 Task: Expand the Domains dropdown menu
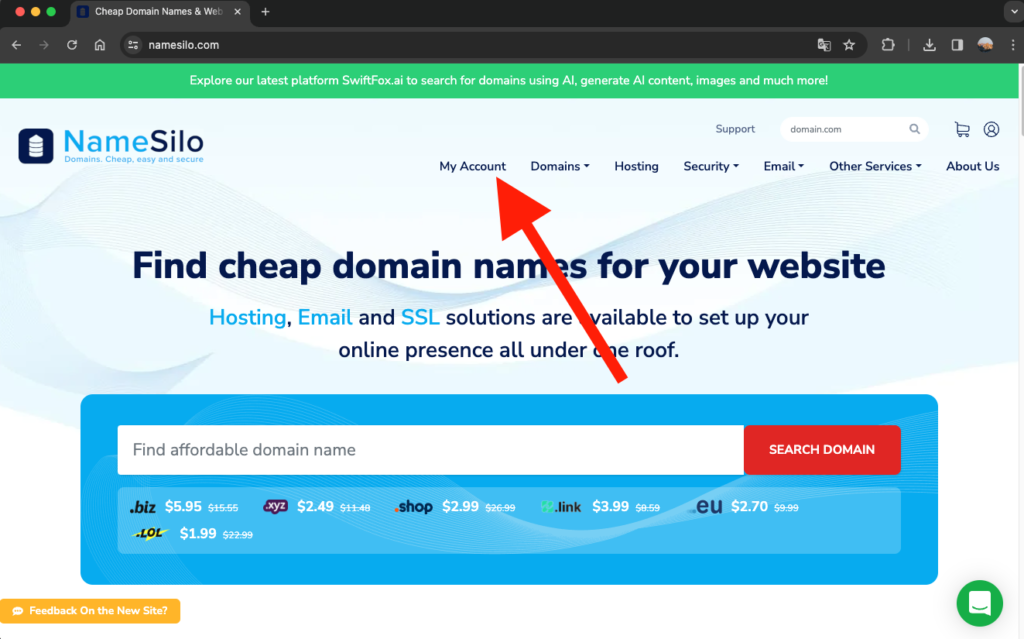[560, 167]
